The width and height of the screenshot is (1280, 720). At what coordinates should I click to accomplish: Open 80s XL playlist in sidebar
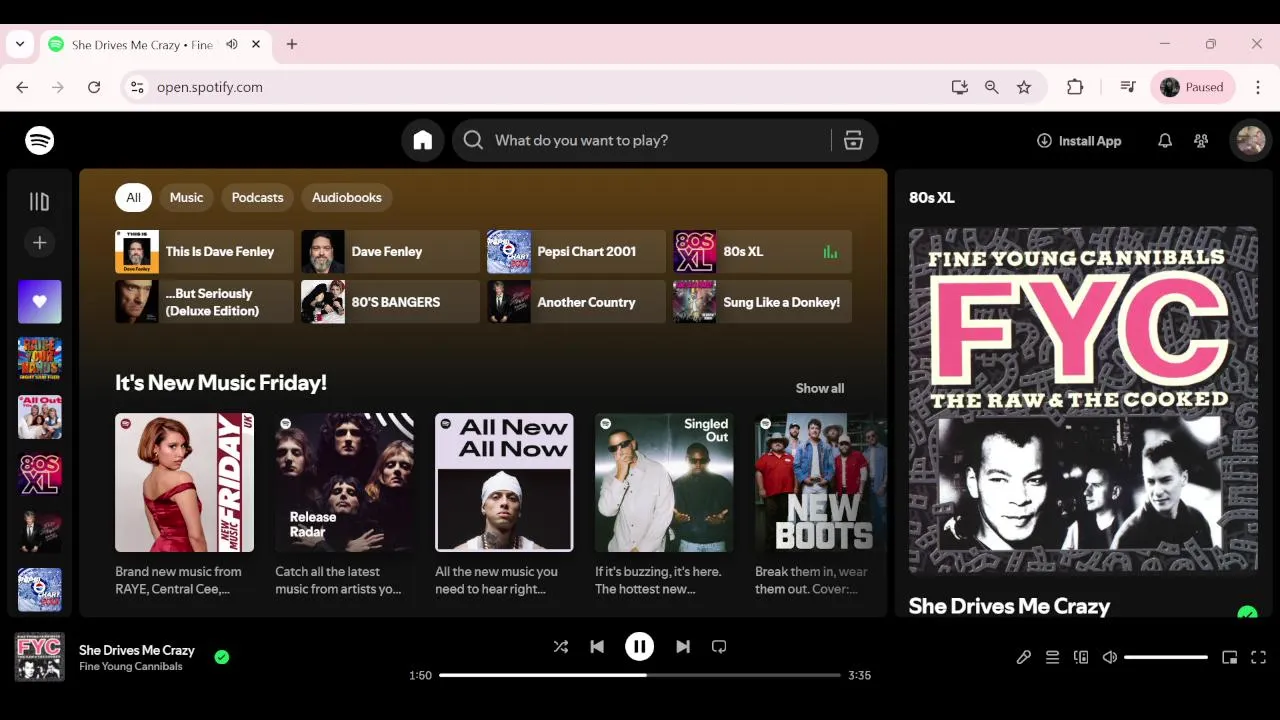40,474
